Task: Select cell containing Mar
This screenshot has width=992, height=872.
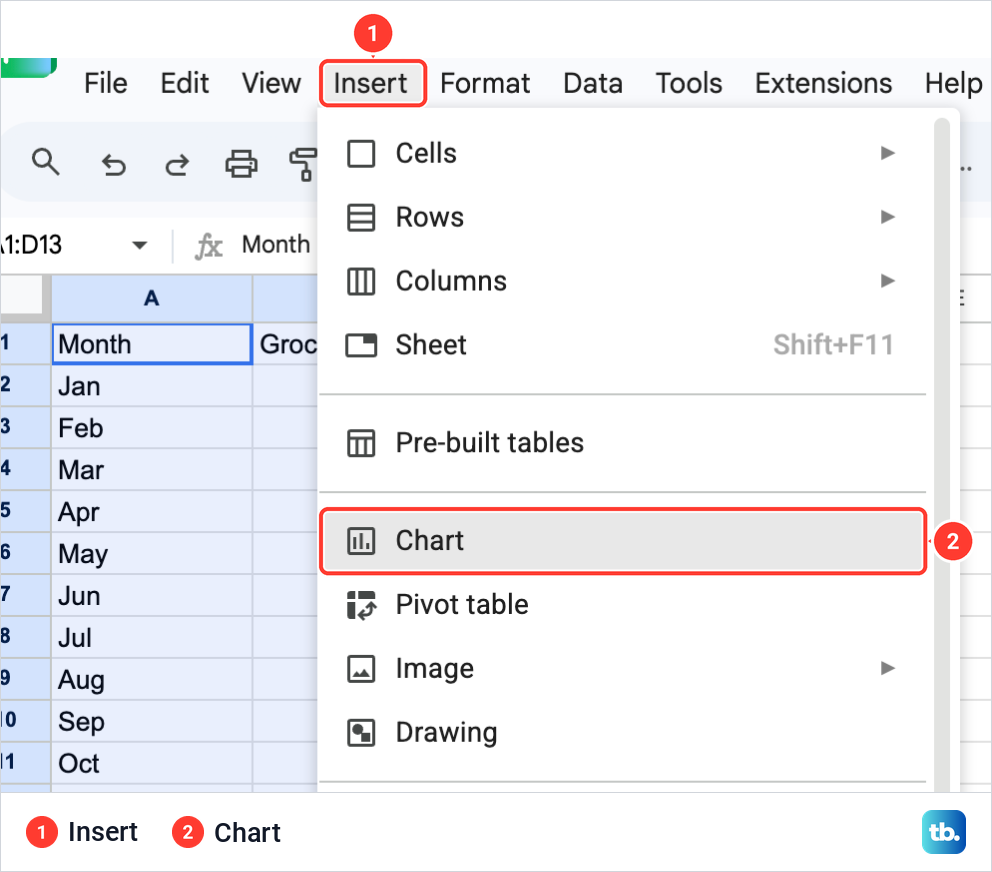Action: [152, 470]
